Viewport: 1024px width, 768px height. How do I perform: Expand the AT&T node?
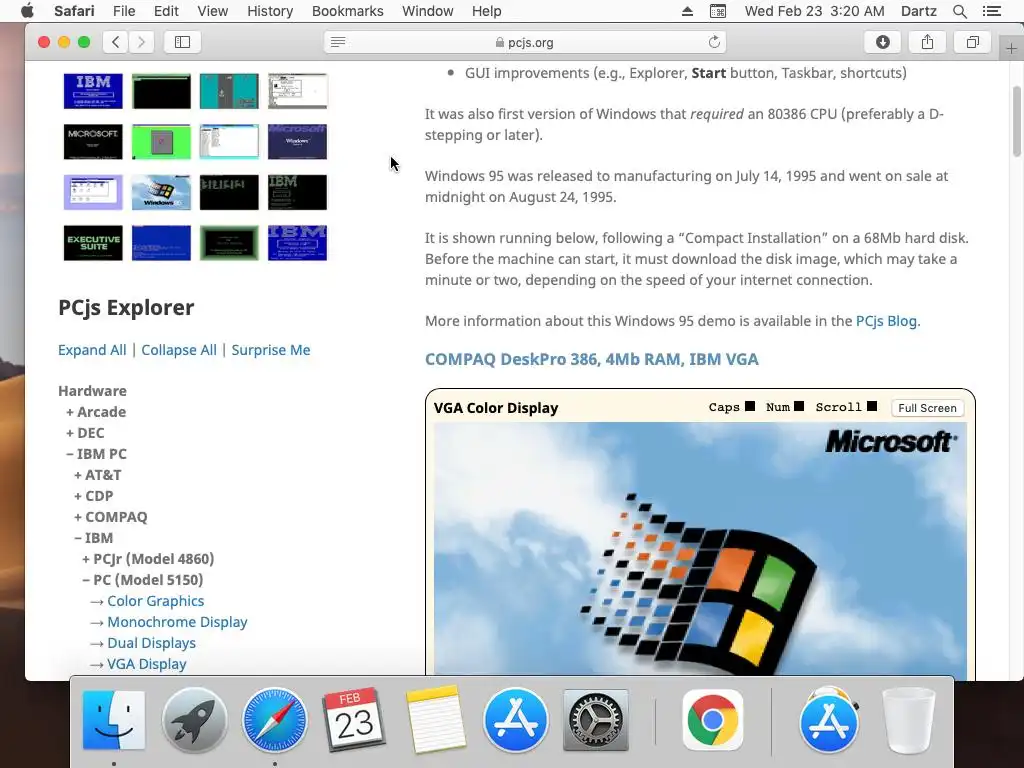[97, 475]
